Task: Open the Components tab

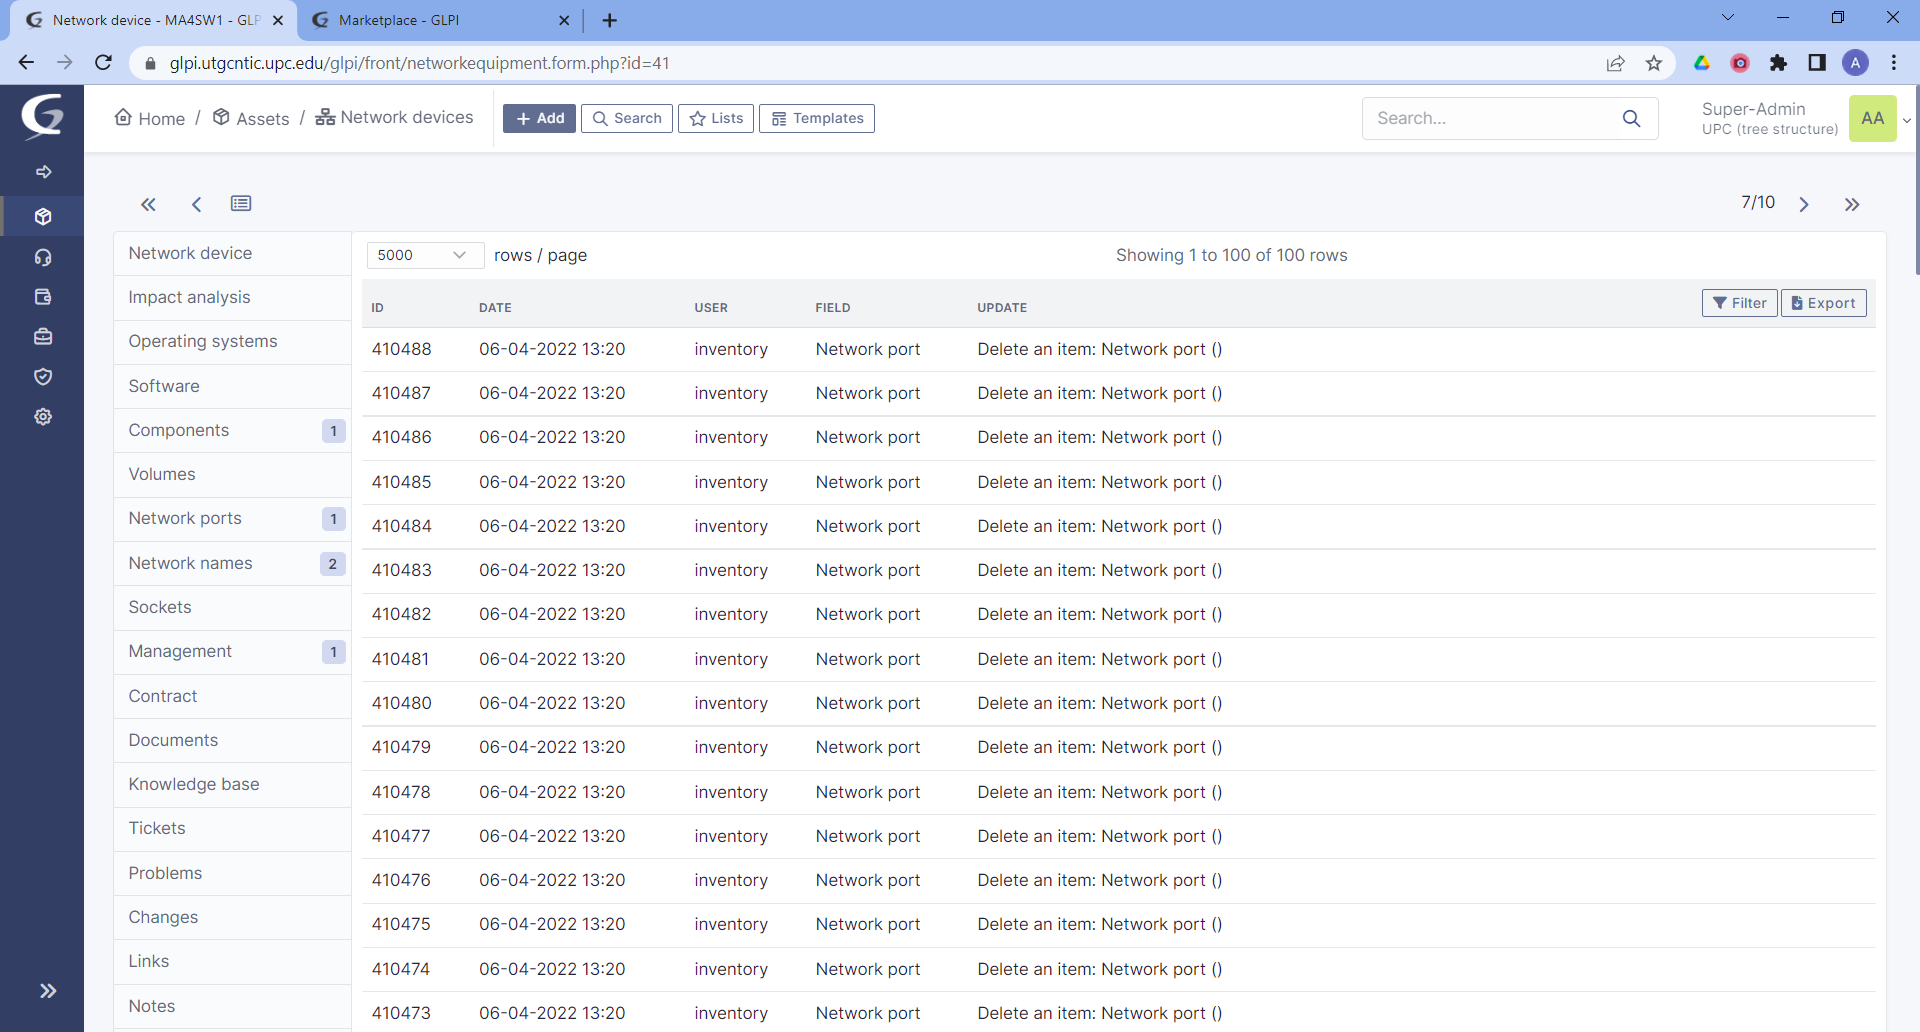Action: click(232, 431)
